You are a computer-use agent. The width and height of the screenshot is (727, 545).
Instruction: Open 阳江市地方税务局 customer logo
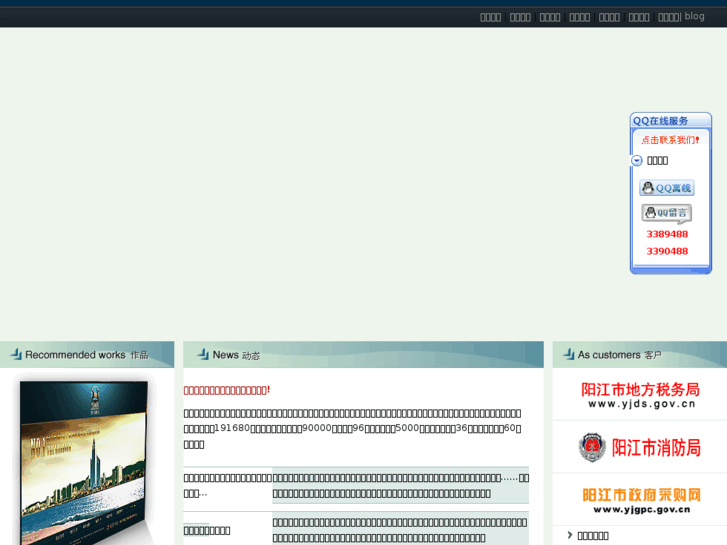point(640,395)
